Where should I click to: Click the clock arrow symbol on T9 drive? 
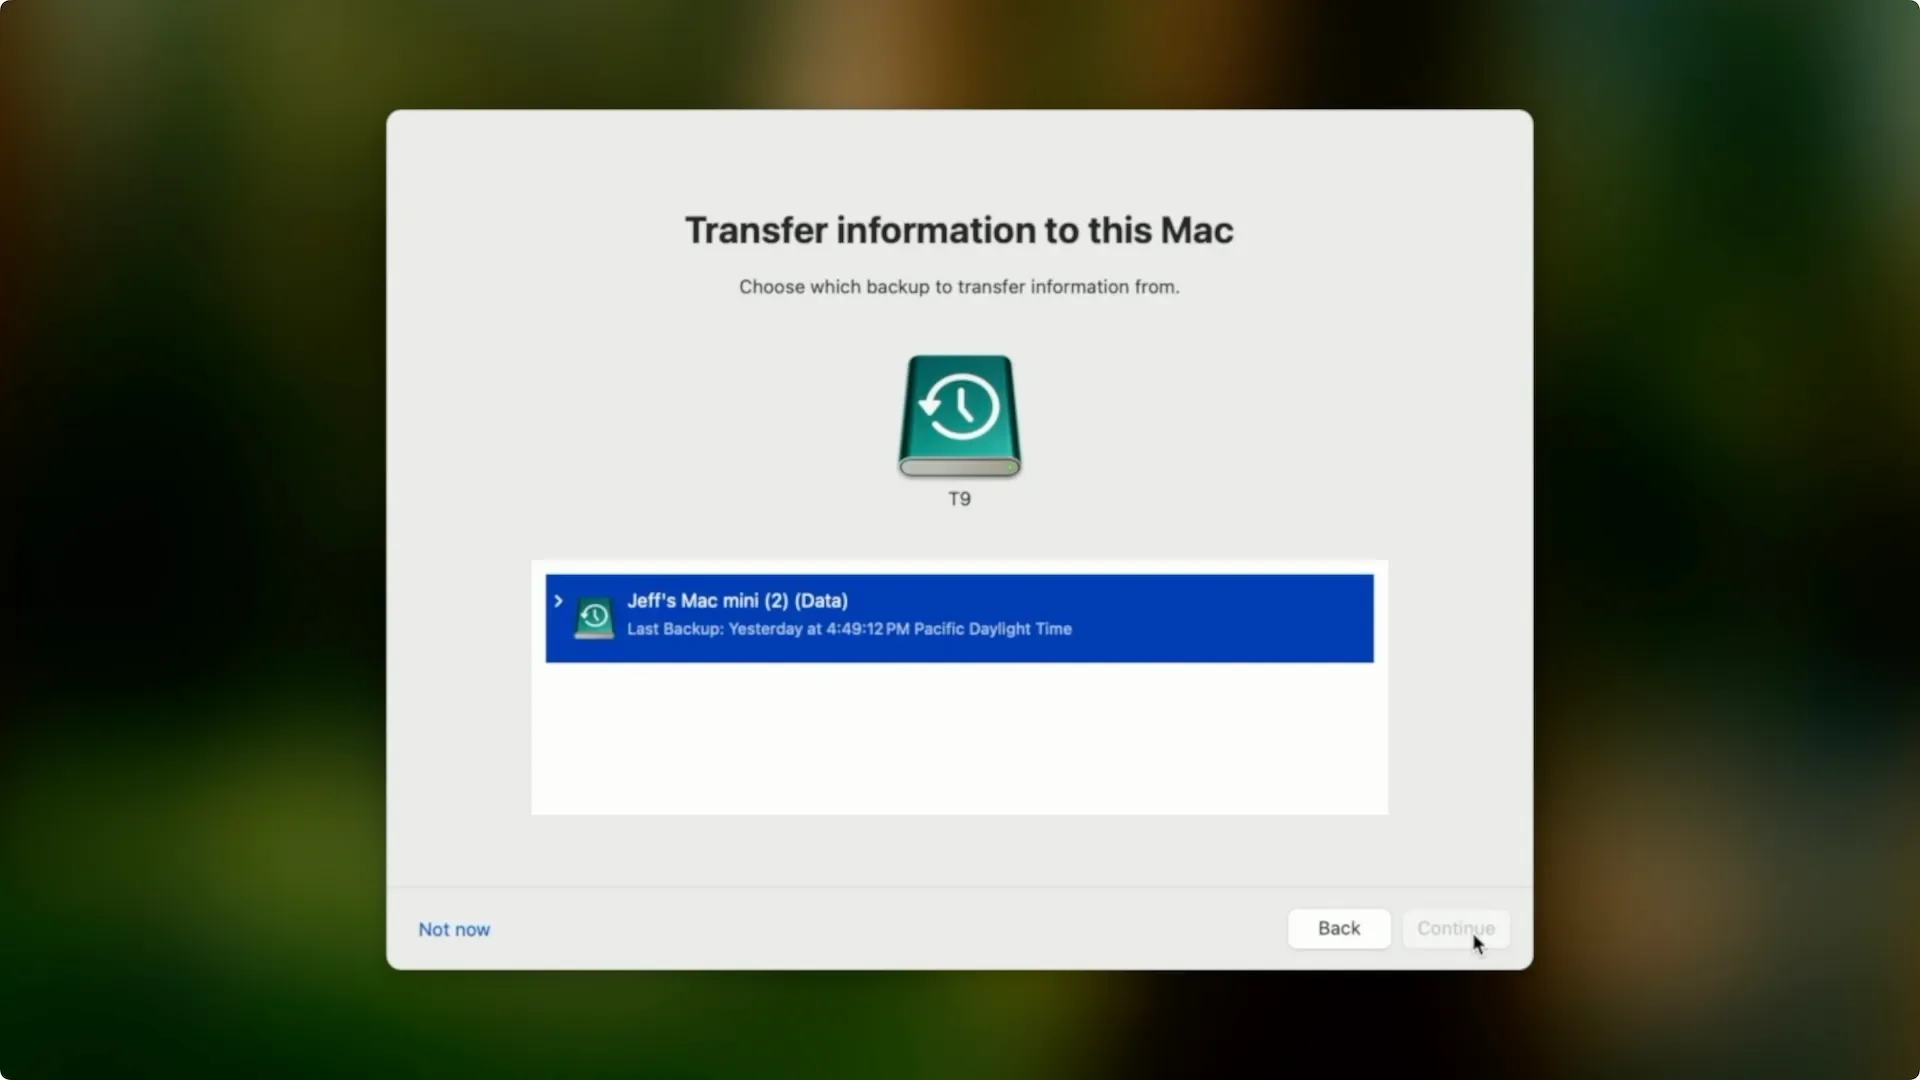tap(959, 406)
